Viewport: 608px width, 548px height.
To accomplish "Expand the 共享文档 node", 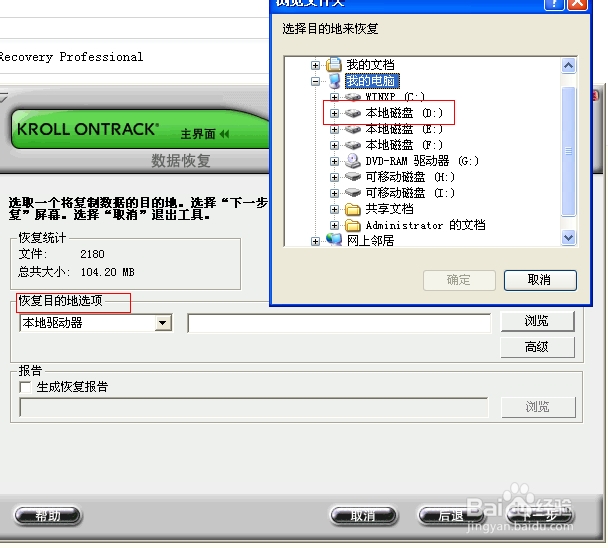I will click(x=334, y=209).
